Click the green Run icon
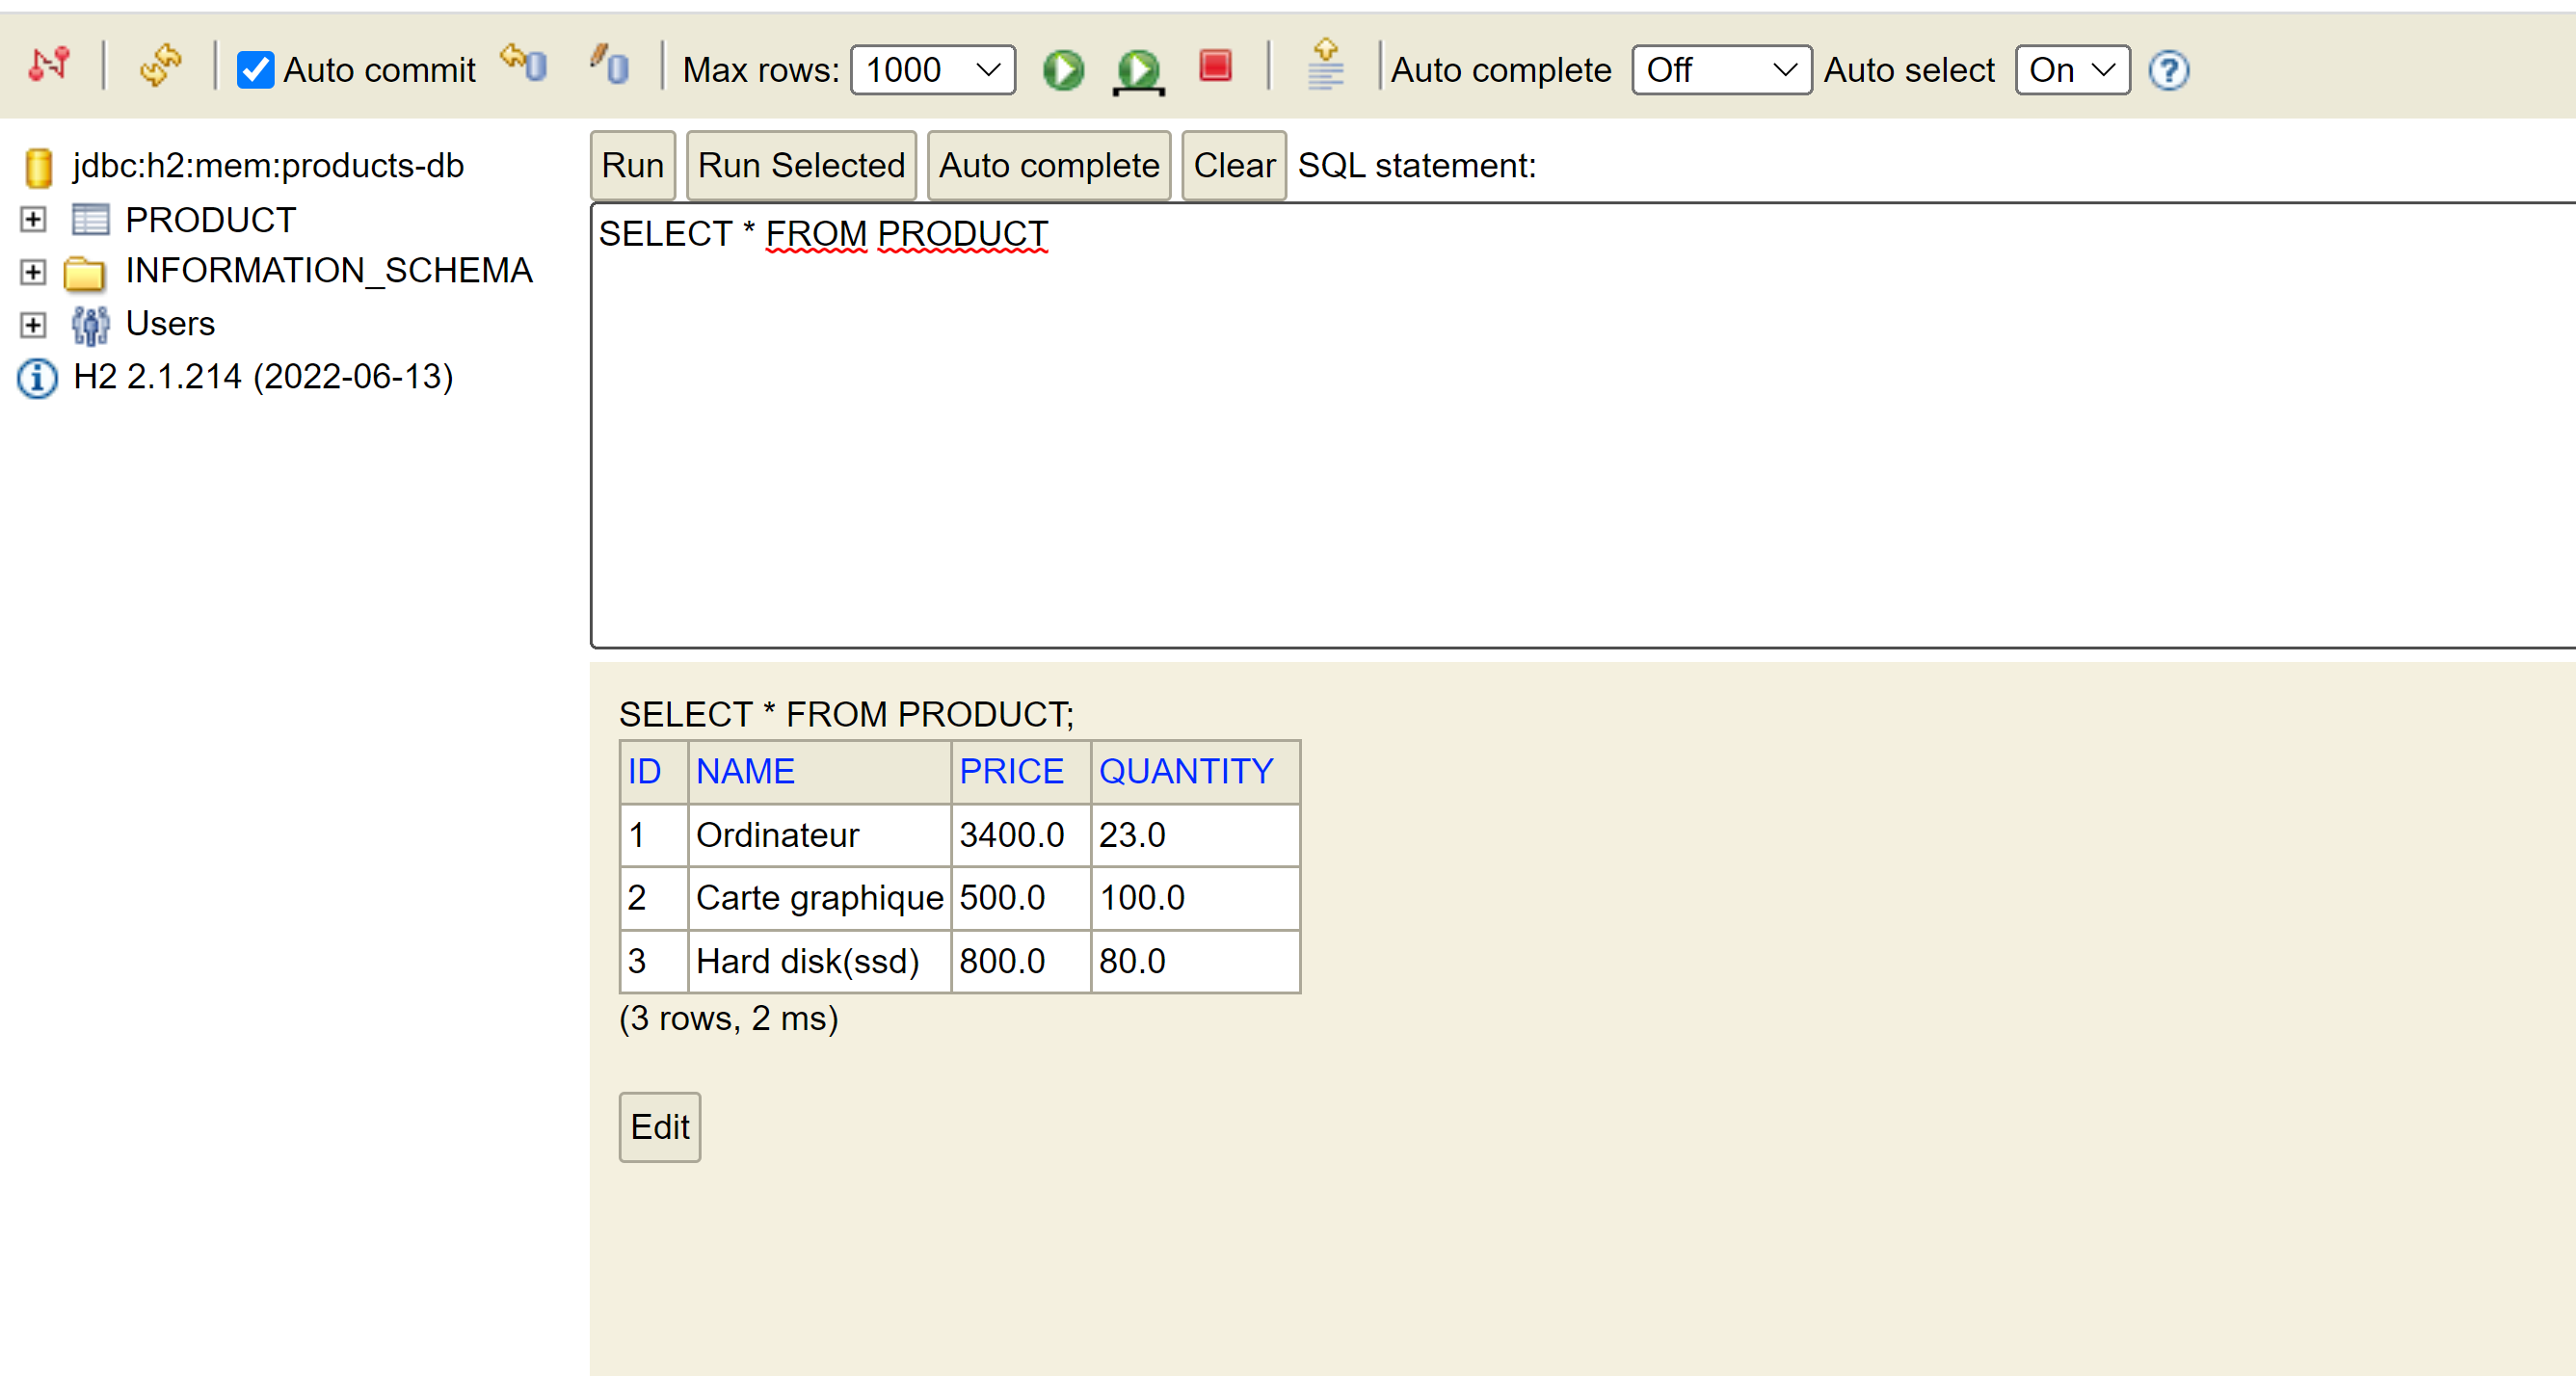This screenshot has height=1376, width=2576. pyautogui.click(x=1063, y=70)
